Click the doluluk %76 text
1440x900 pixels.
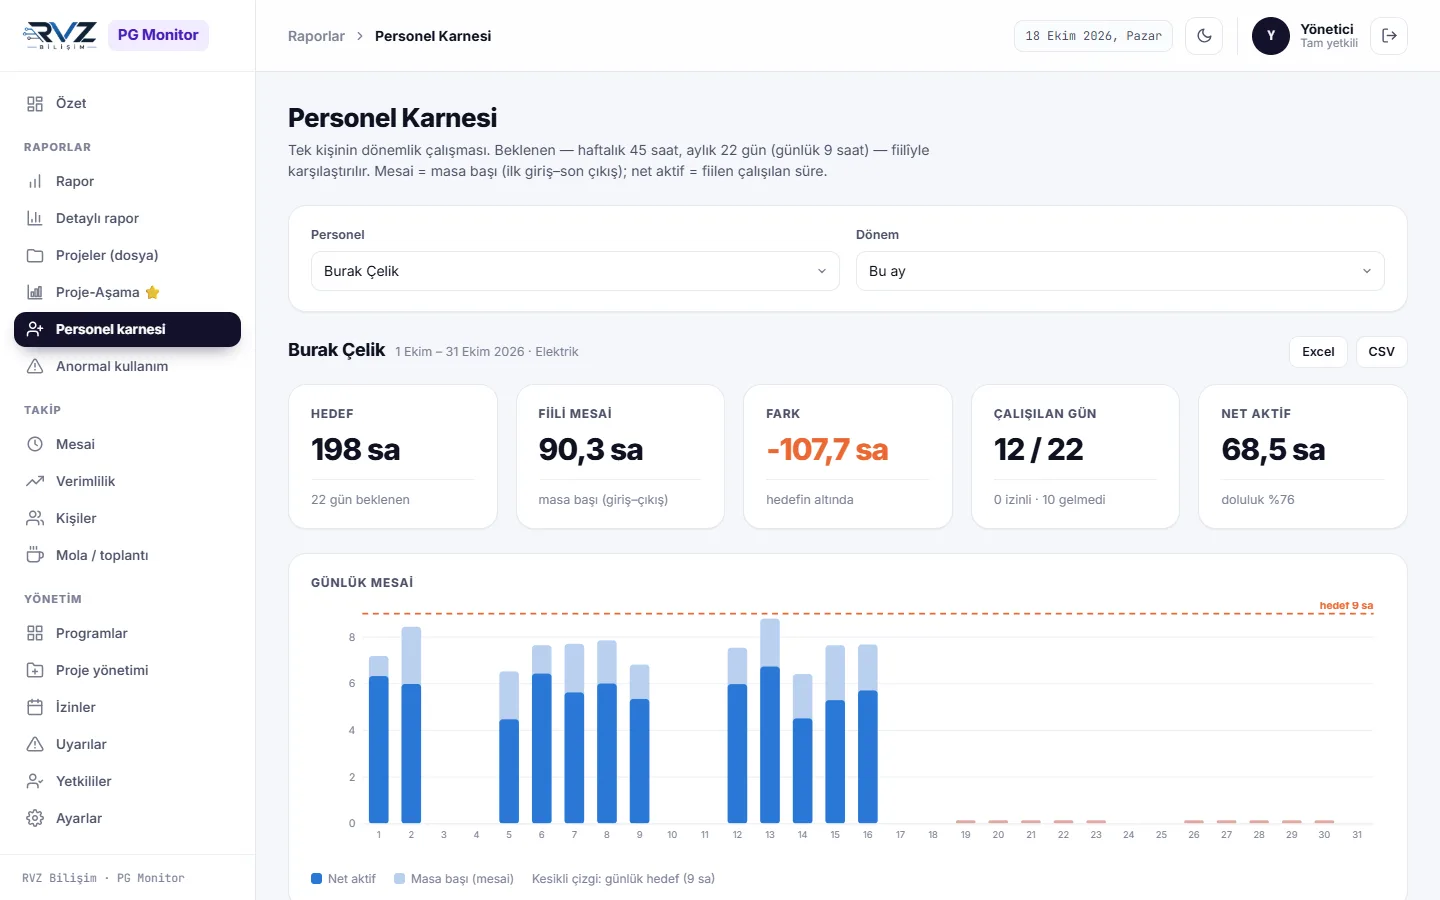[1257, 500]
